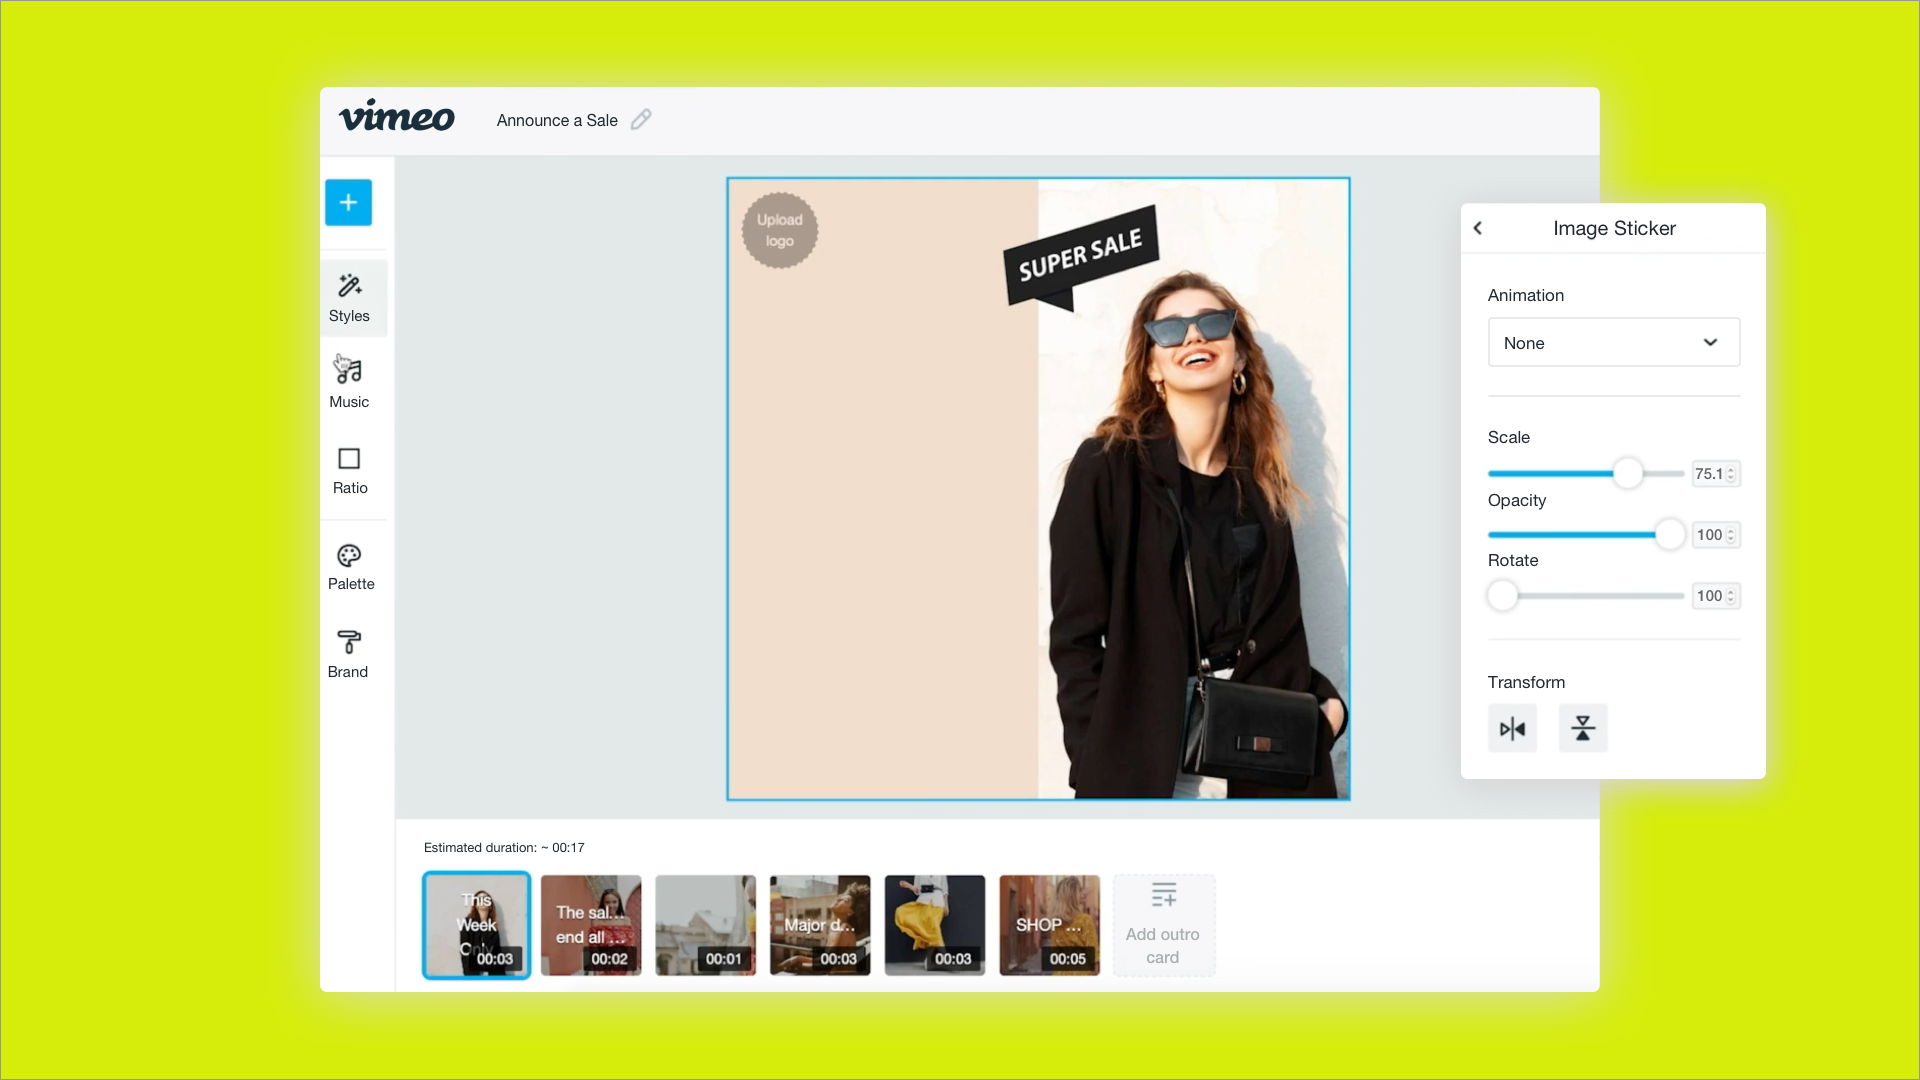
Task: Click the flip horizontal Transform icon
Action: point(1513,727)
